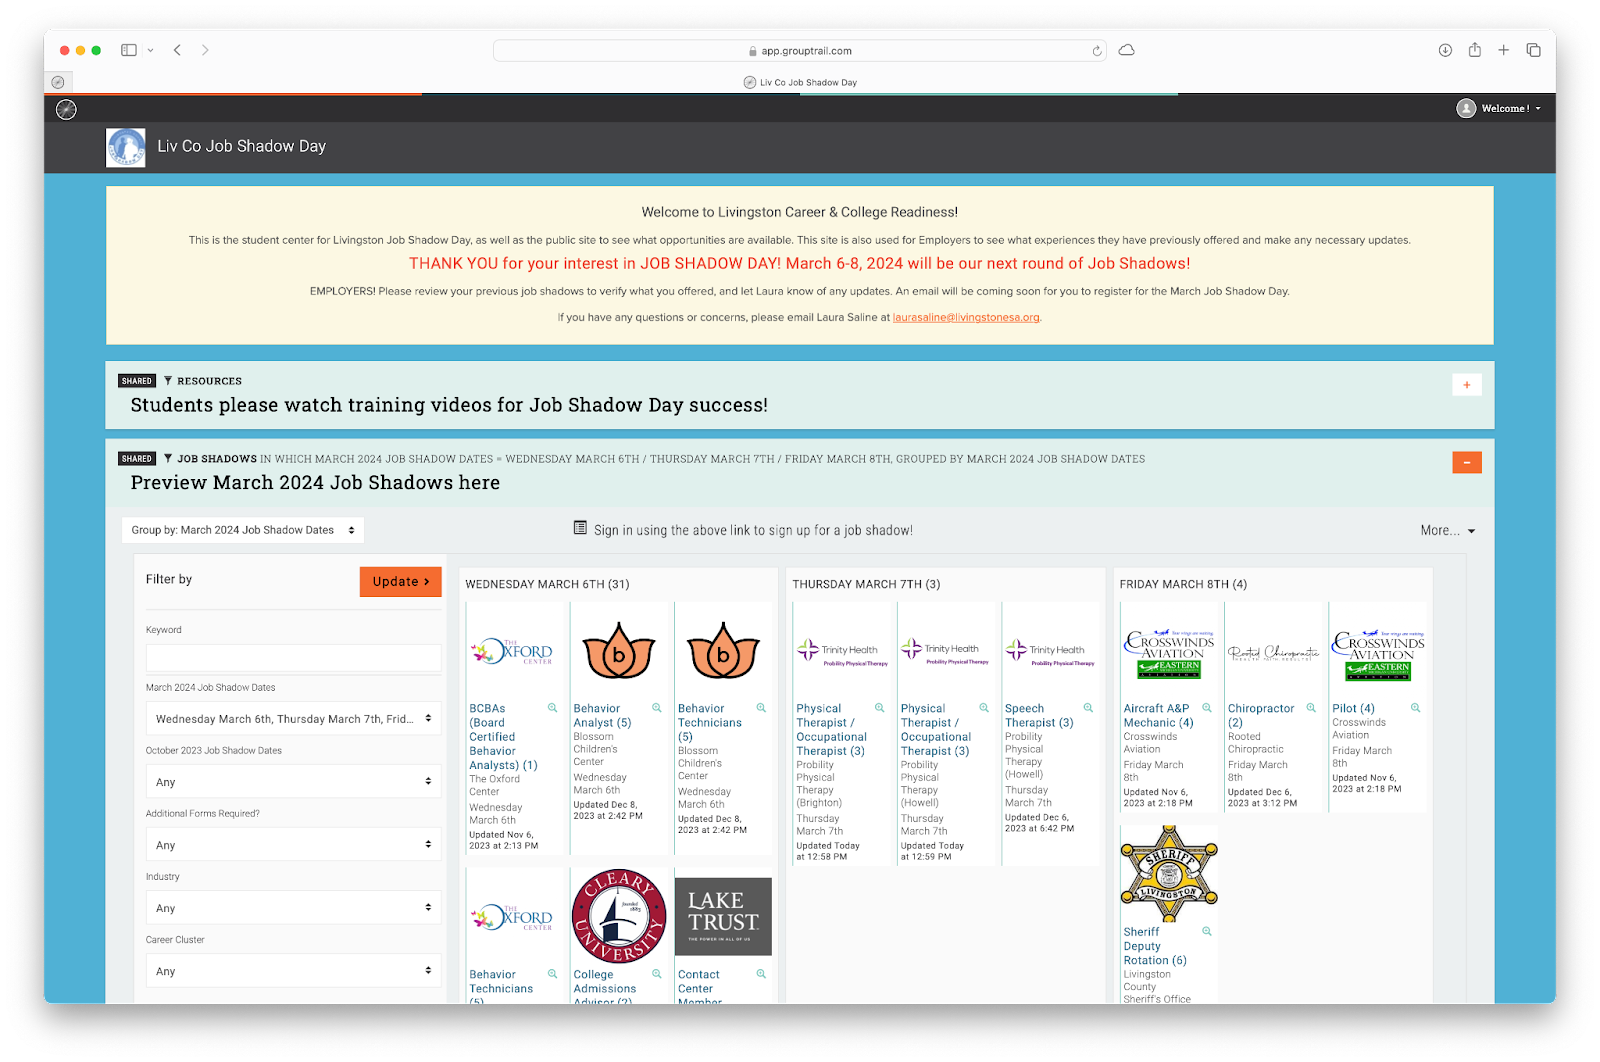Viewport: 1600px width, 1062px height.
Task: Click the Safari sidebar toggle icon
Action: 129,50
